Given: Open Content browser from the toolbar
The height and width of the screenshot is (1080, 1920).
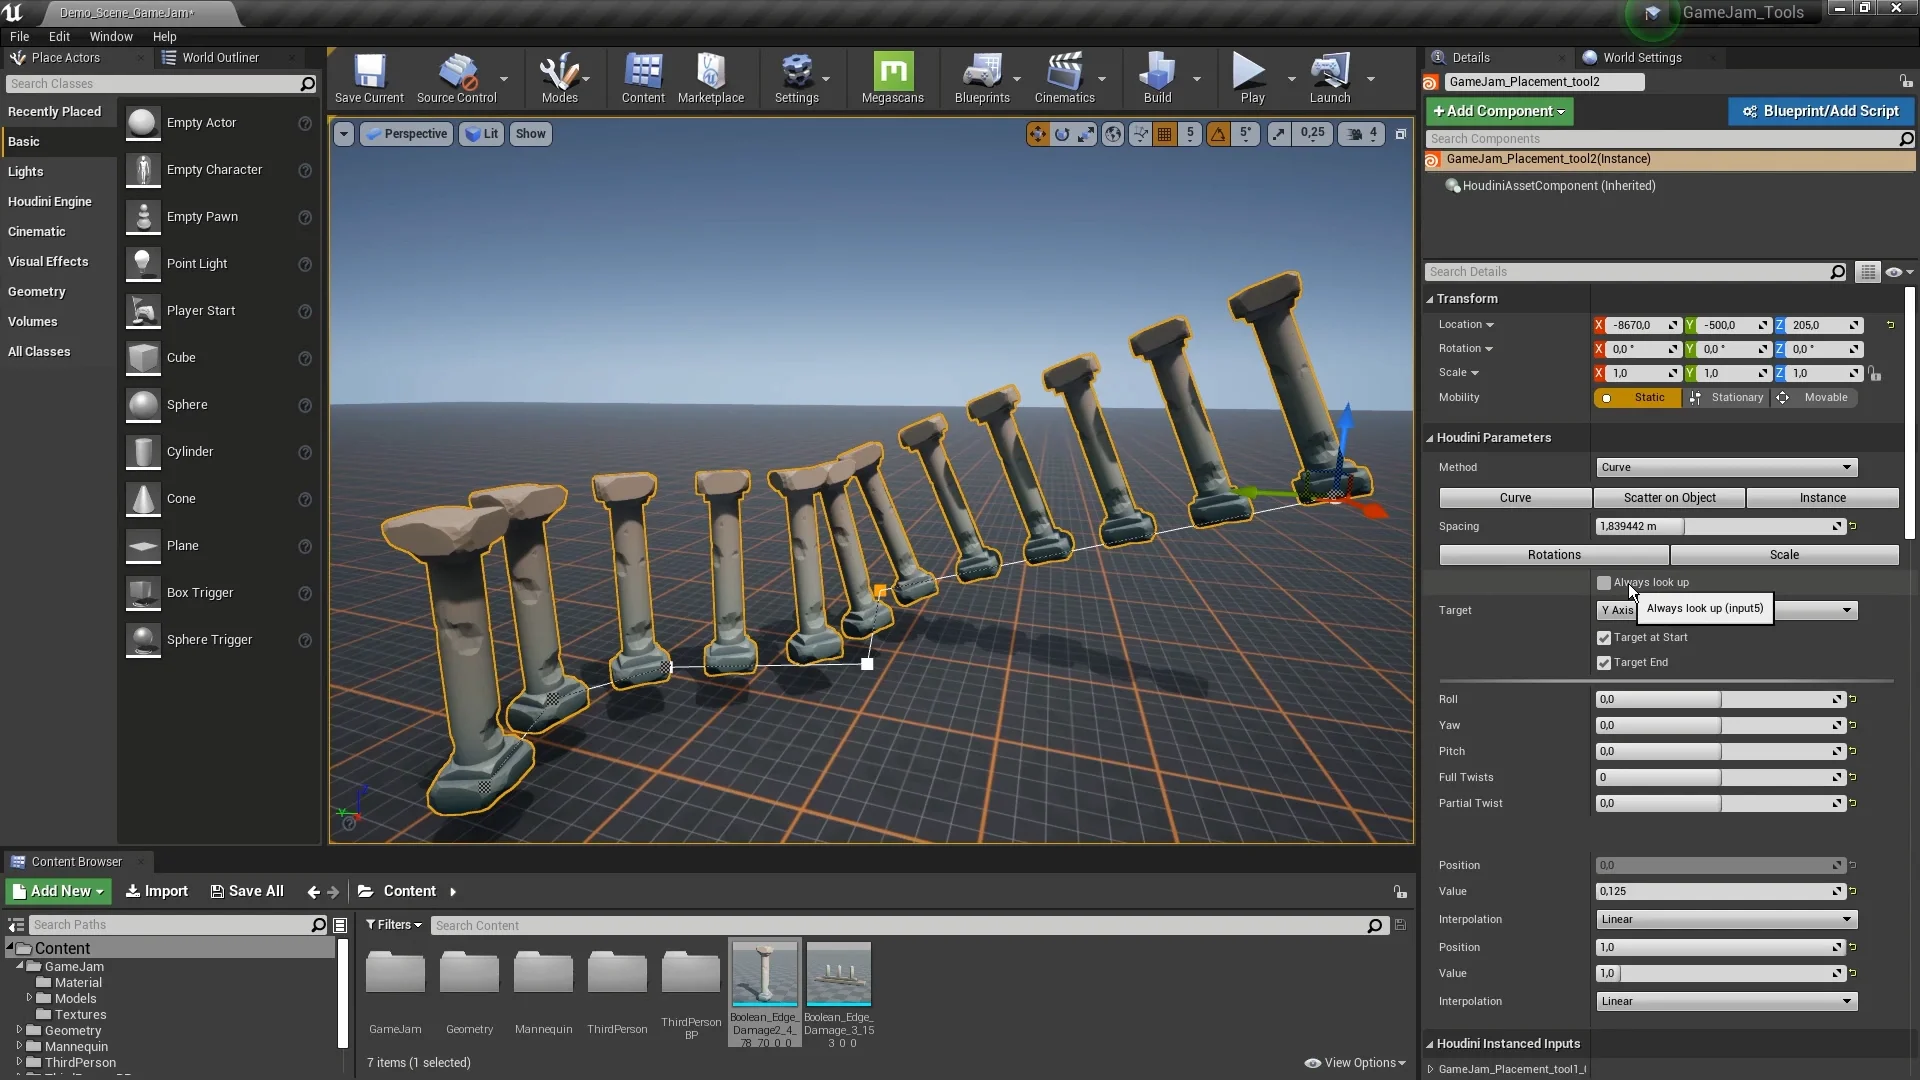Looking at the screenshot, I should click(x=643, y=78).
